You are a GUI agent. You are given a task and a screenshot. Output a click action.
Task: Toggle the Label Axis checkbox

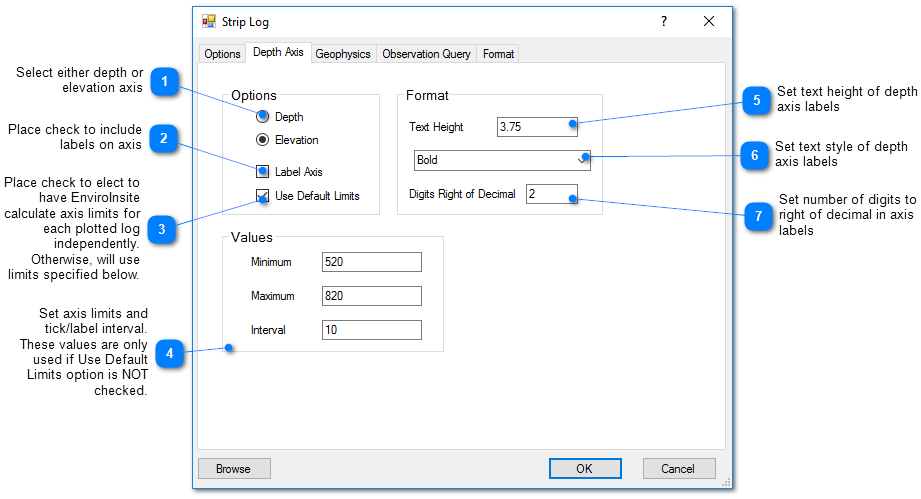coord(263,172)
